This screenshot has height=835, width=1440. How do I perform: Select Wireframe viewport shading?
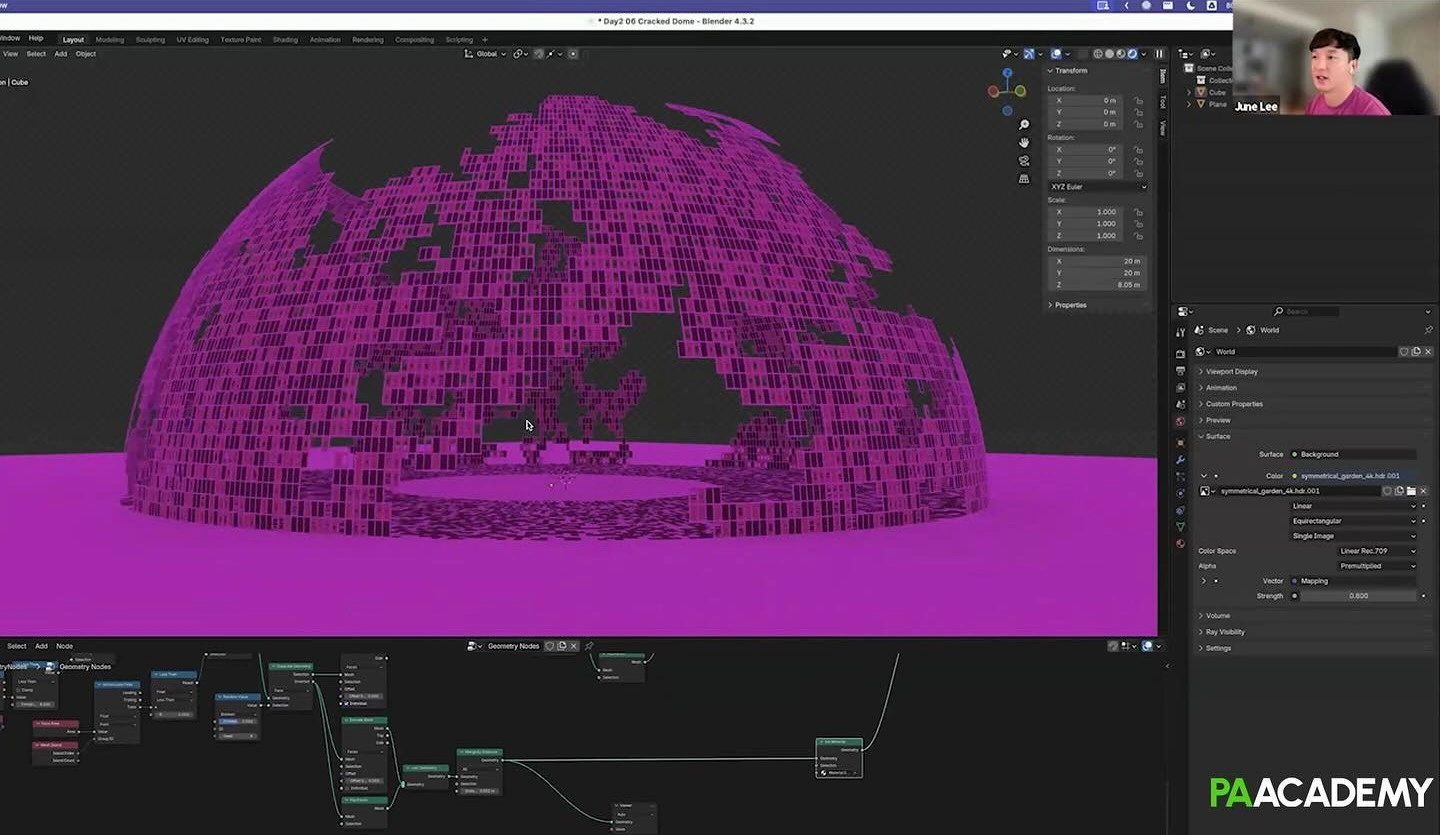click(1096, 54)
